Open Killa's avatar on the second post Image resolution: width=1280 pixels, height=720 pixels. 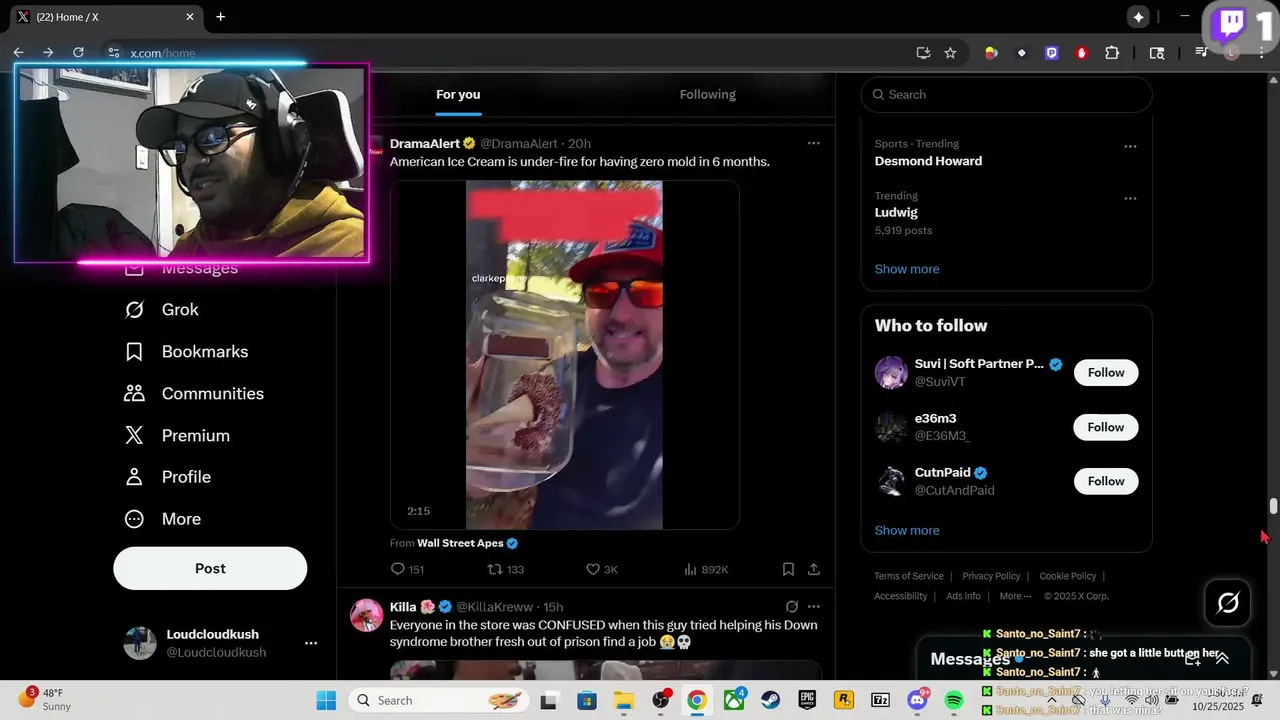tap(367, 615)
